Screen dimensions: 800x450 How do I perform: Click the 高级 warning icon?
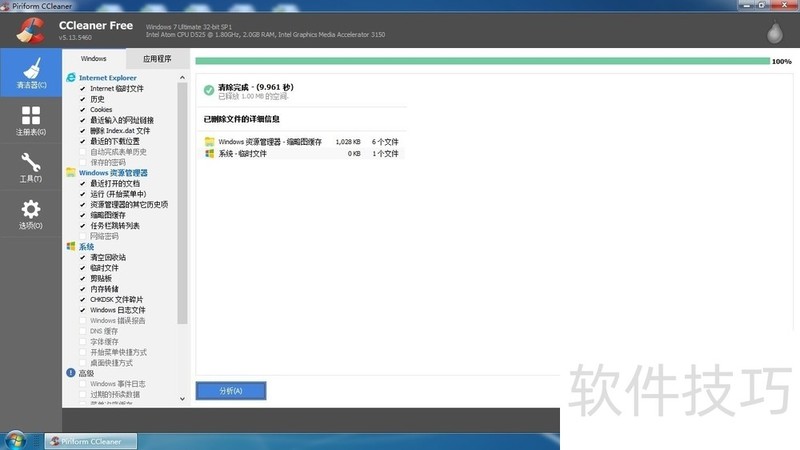[71, 373]
